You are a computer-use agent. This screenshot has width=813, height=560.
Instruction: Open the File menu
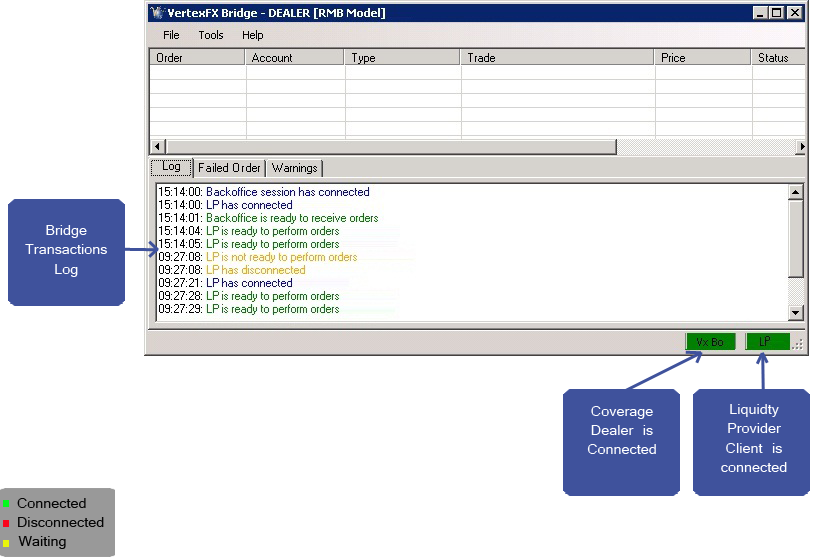[171, 35]
